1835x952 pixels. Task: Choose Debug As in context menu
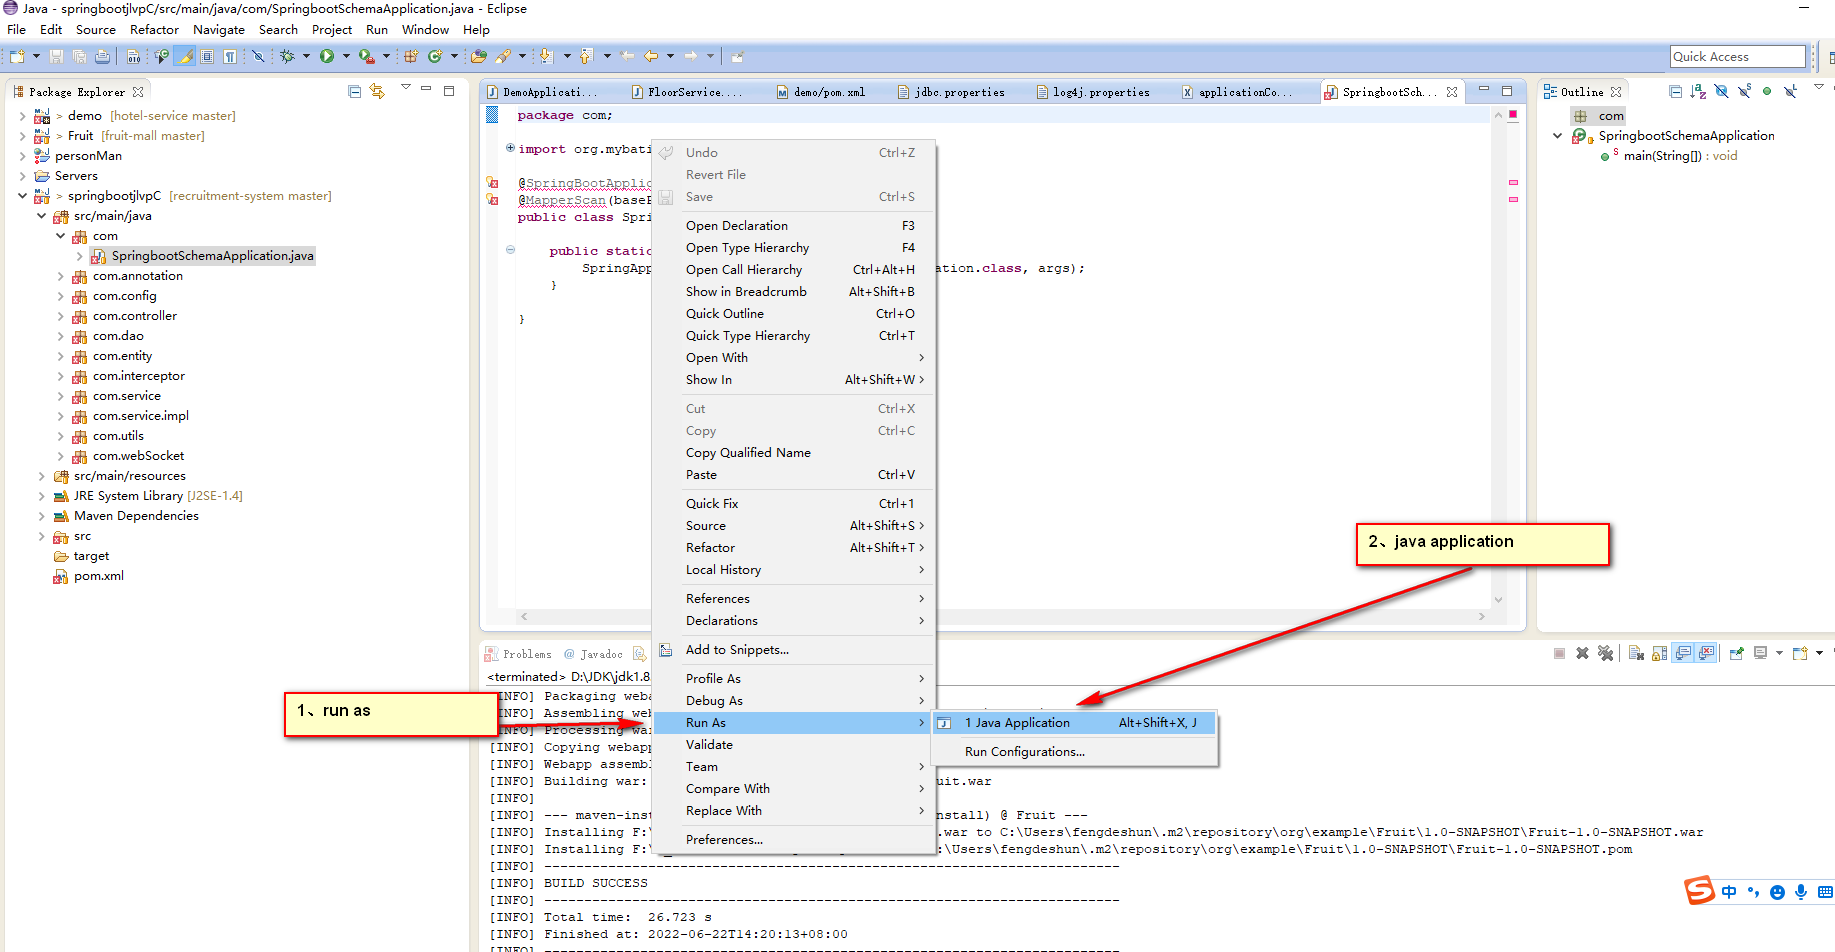(794, 701)
